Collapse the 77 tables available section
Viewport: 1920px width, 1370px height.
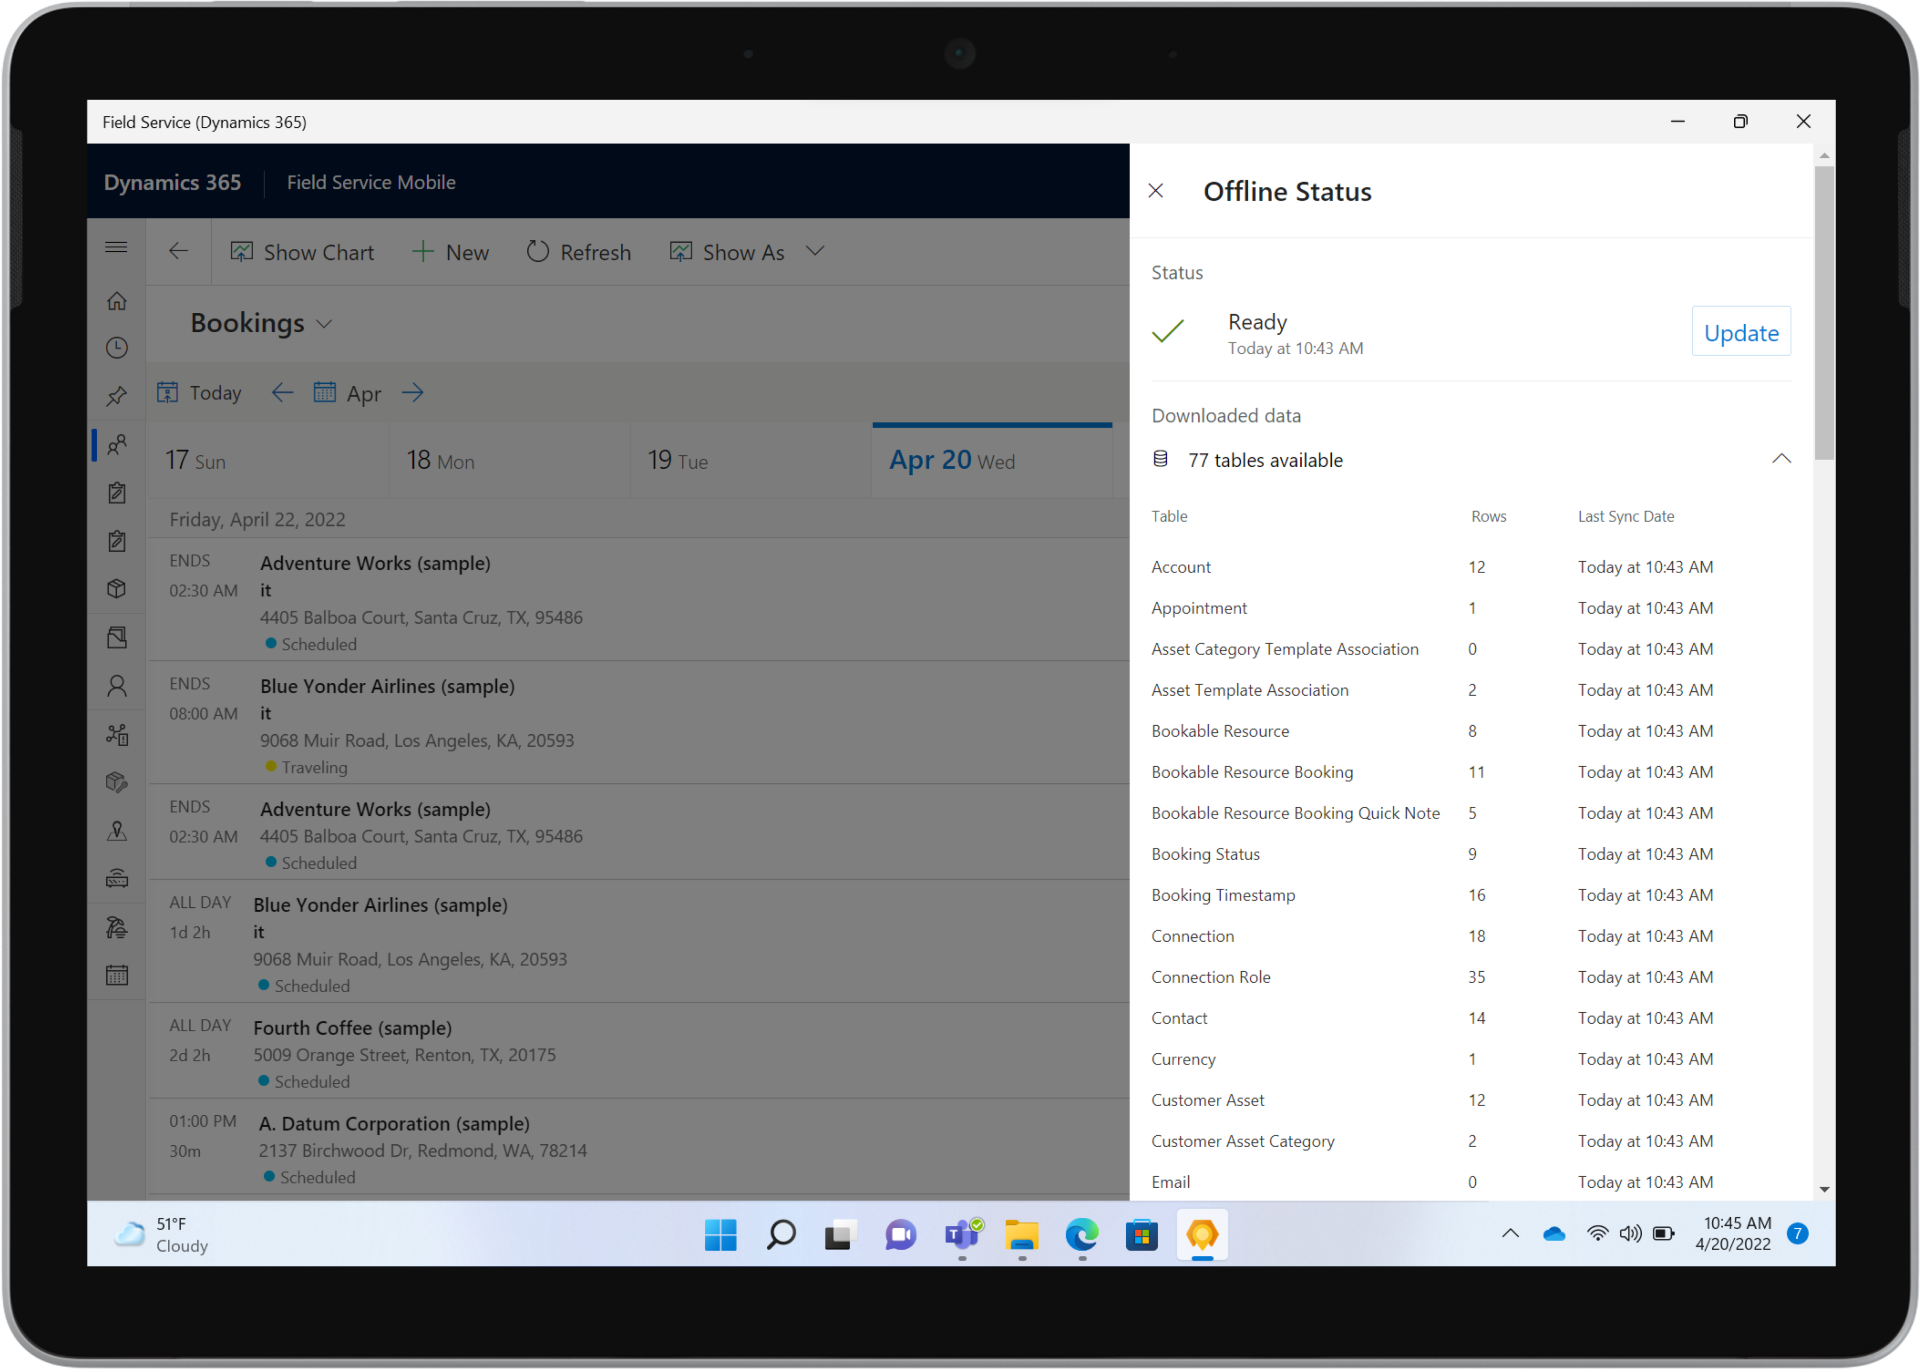click(1782, 458)
